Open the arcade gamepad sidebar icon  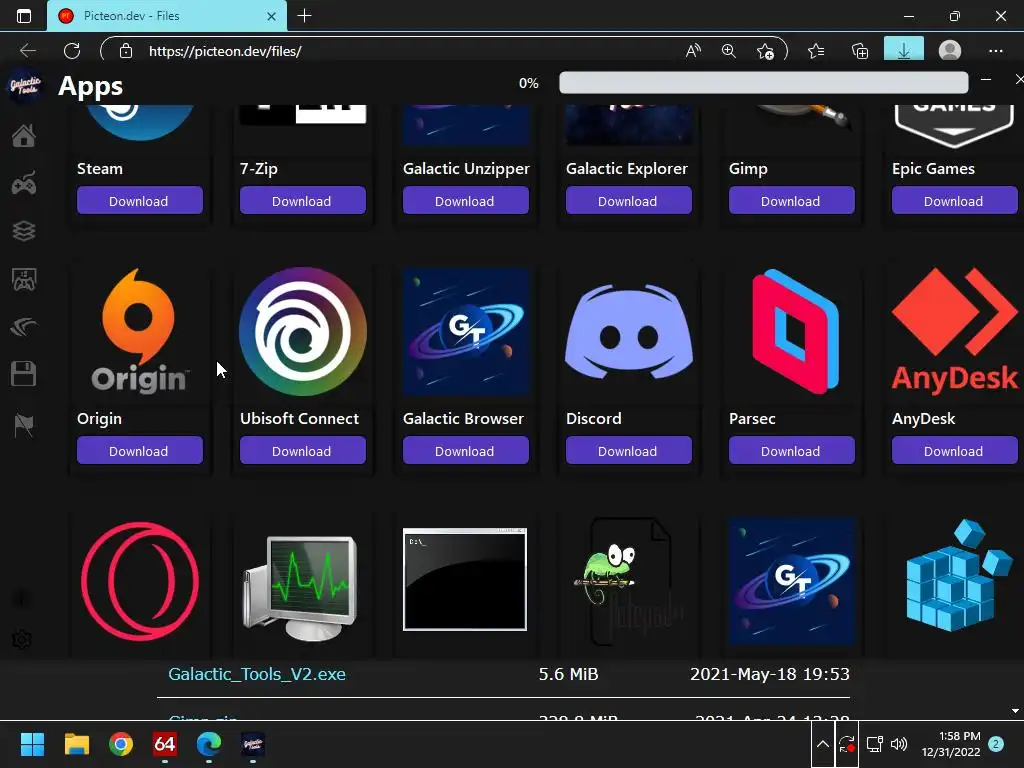24,280
